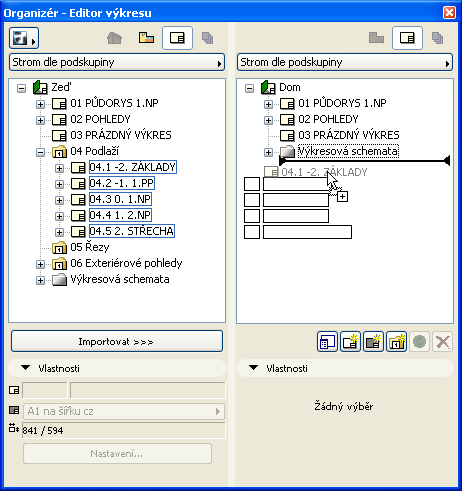Screen dimensions: 462x491
Task: Collapse the right Vlastnosti section
Action: coord(253,368)
